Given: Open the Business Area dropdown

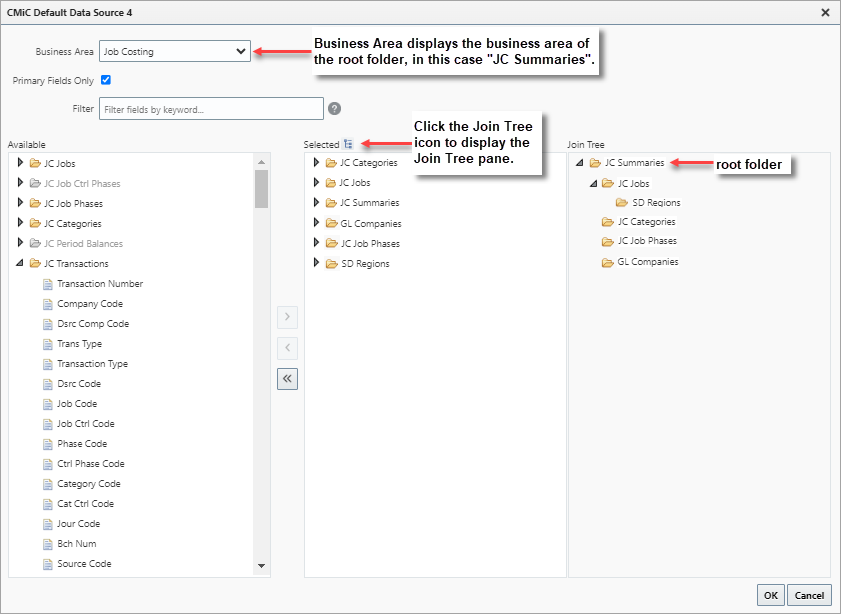Looking at the screenshot, I should [175, 51].
